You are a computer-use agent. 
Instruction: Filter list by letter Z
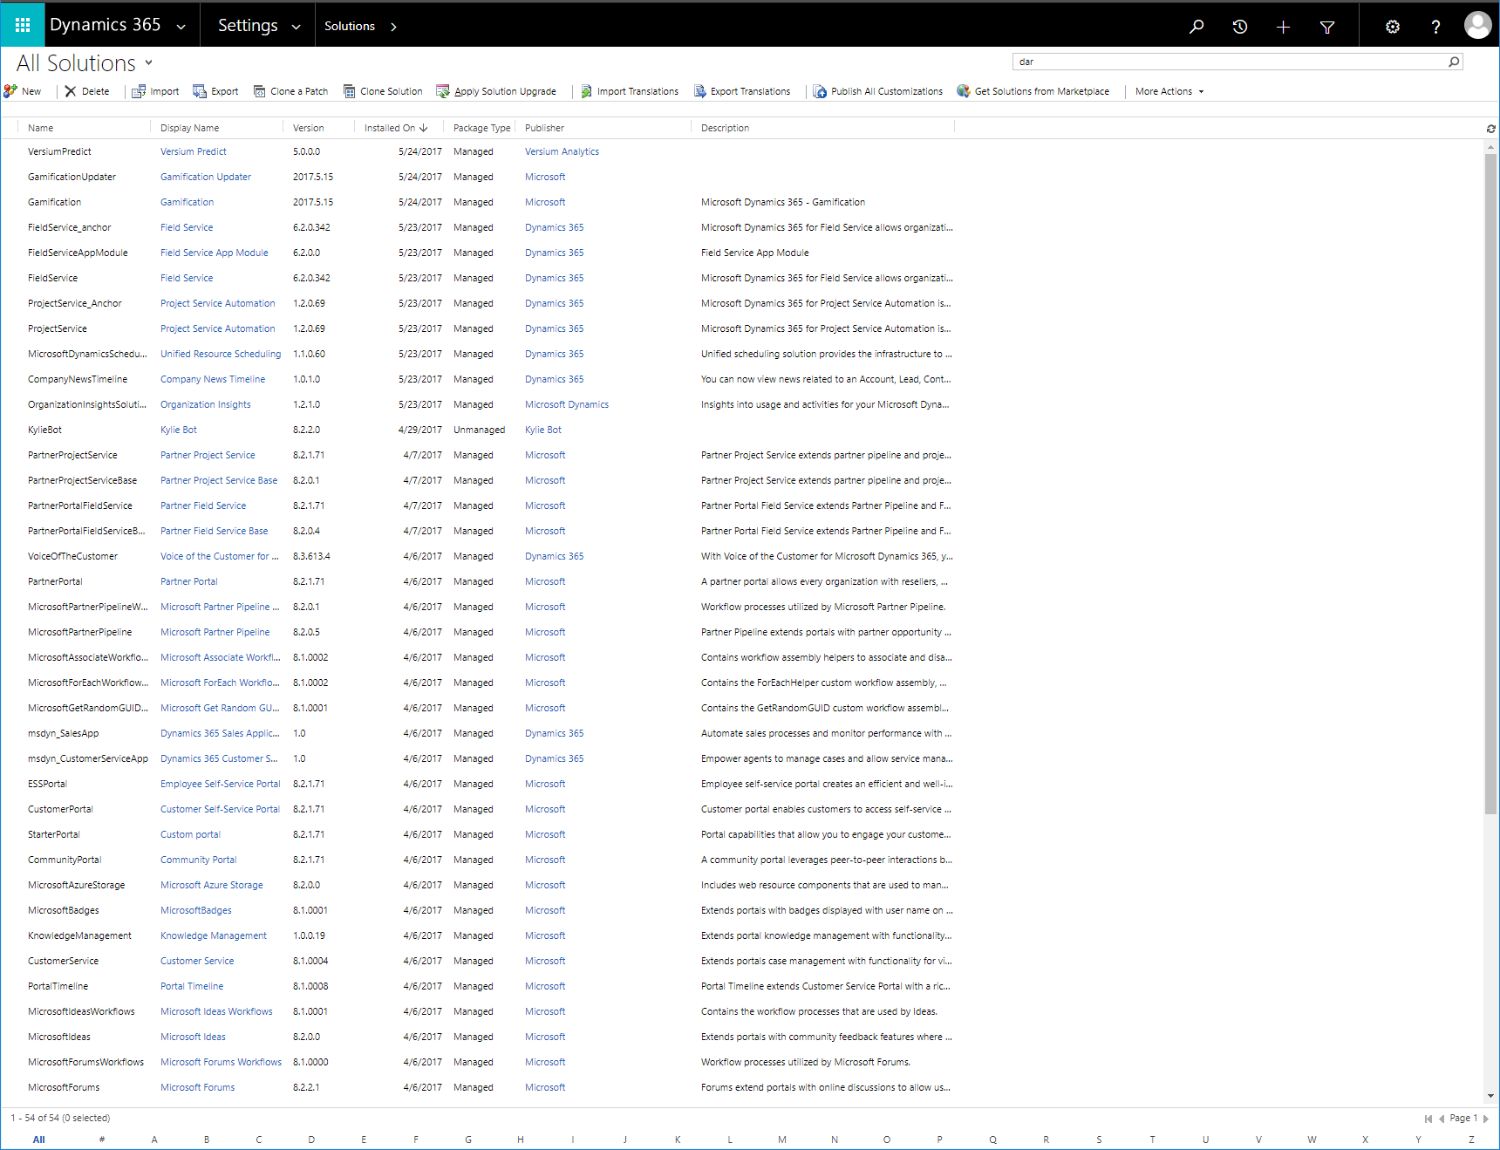click(1471, 1140)
